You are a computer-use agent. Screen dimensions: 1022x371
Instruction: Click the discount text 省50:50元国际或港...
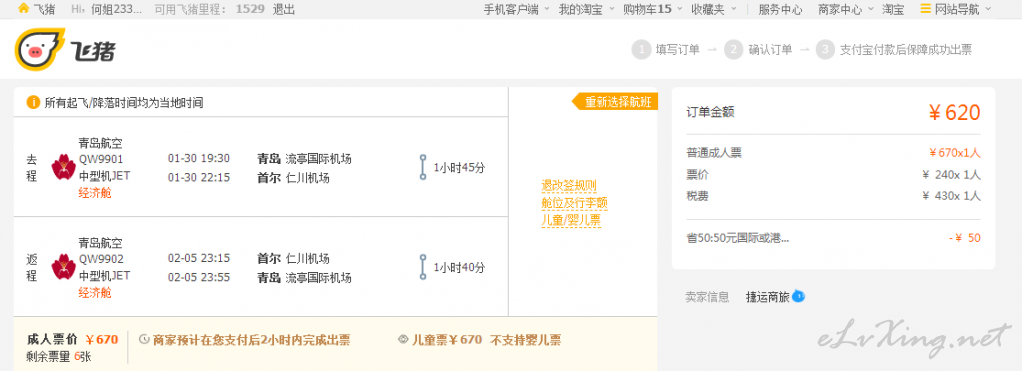[737, 238]
